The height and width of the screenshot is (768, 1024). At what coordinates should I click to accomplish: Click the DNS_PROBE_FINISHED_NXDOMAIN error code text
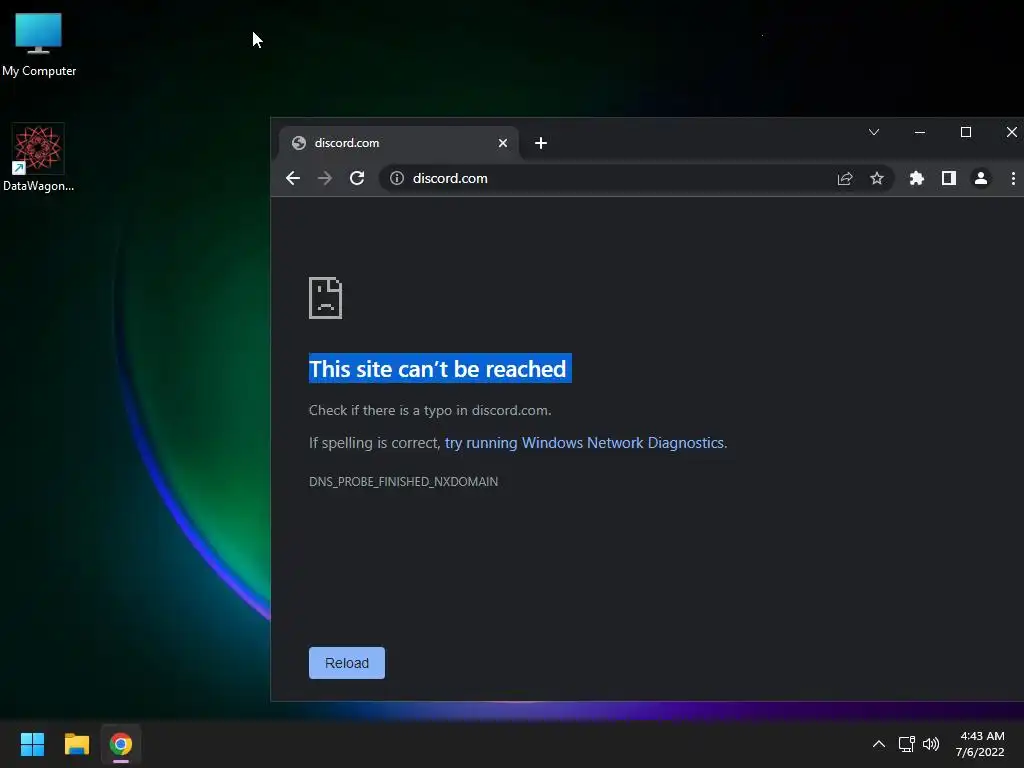click(x=404, y=482)
